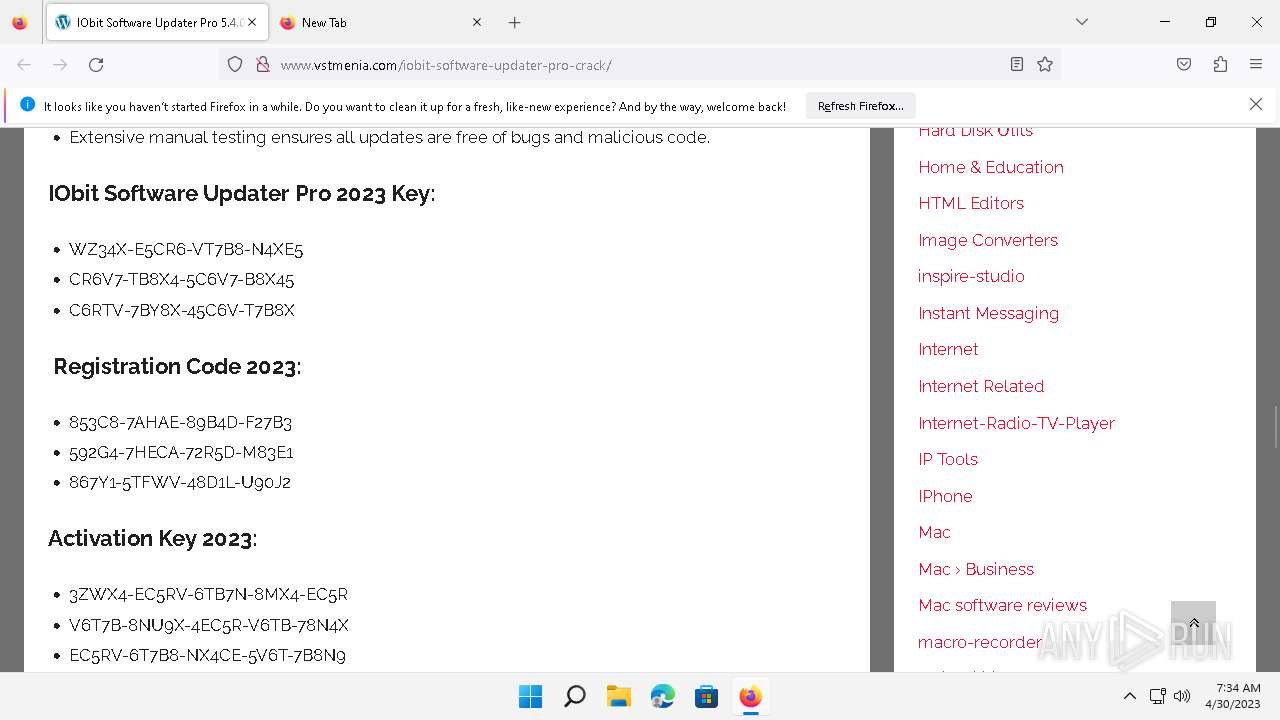Click the Activation Key 2023 heading
The width and height of the screenshot is (1280, 720).
coord(152,539)
